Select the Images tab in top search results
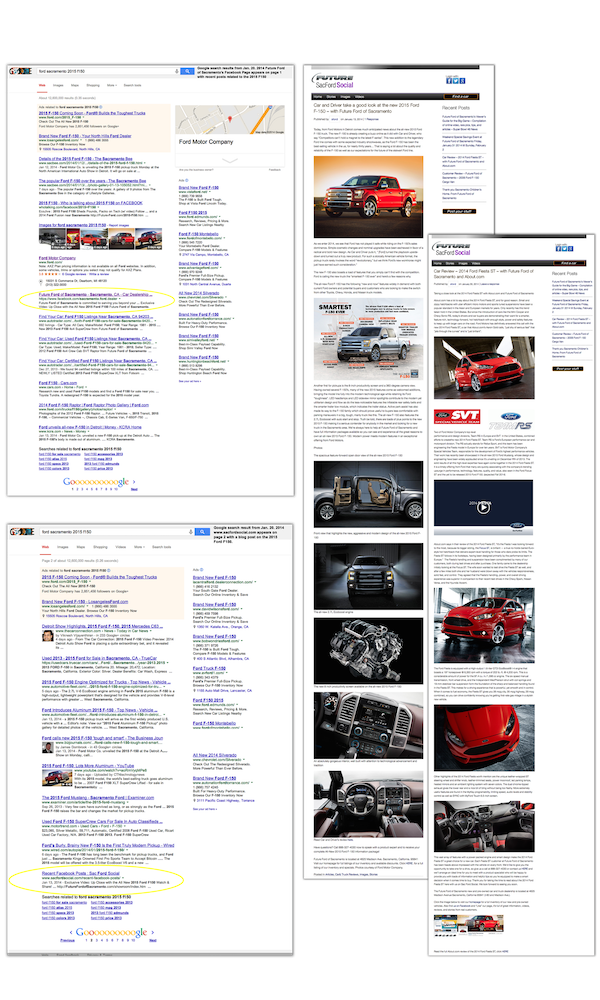This screenshot has height=1000, width=600. click(58, 85)
